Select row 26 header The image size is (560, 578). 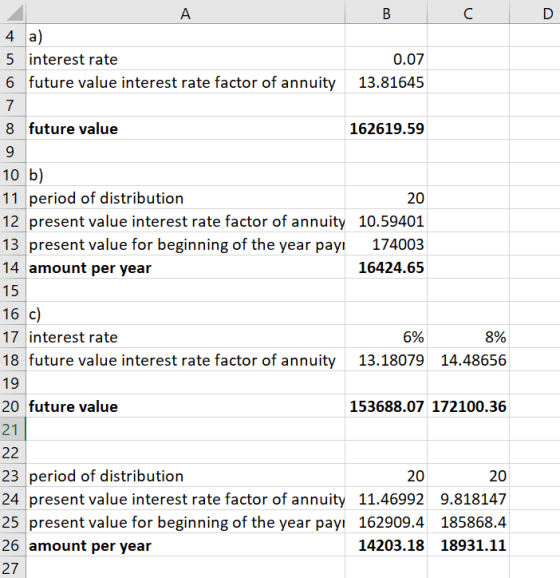(13, 545)
